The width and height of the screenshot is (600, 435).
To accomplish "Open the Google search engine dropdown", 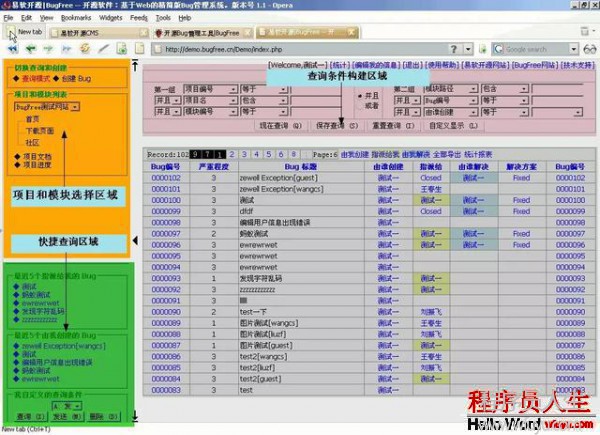I will click(x=573, y=49).
